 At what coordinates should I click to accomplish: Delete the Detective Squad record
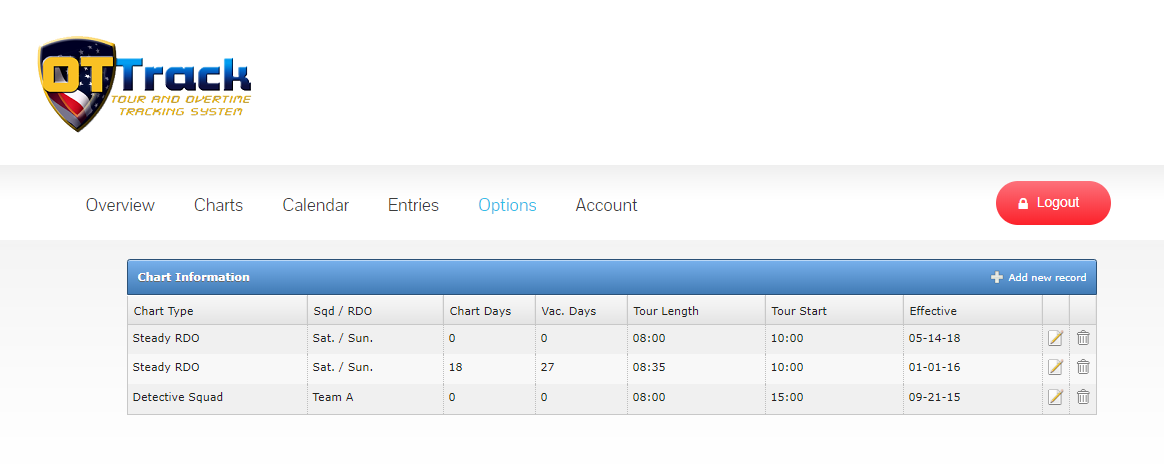tap(1083, 397)
